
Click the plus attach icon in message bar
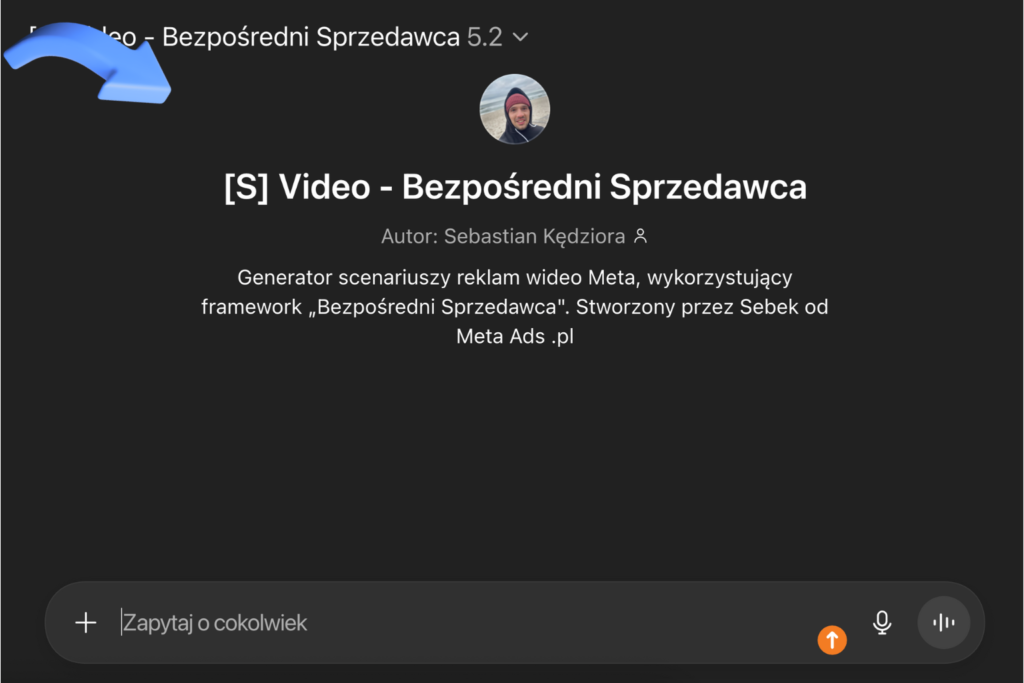(x=86, y=623)
